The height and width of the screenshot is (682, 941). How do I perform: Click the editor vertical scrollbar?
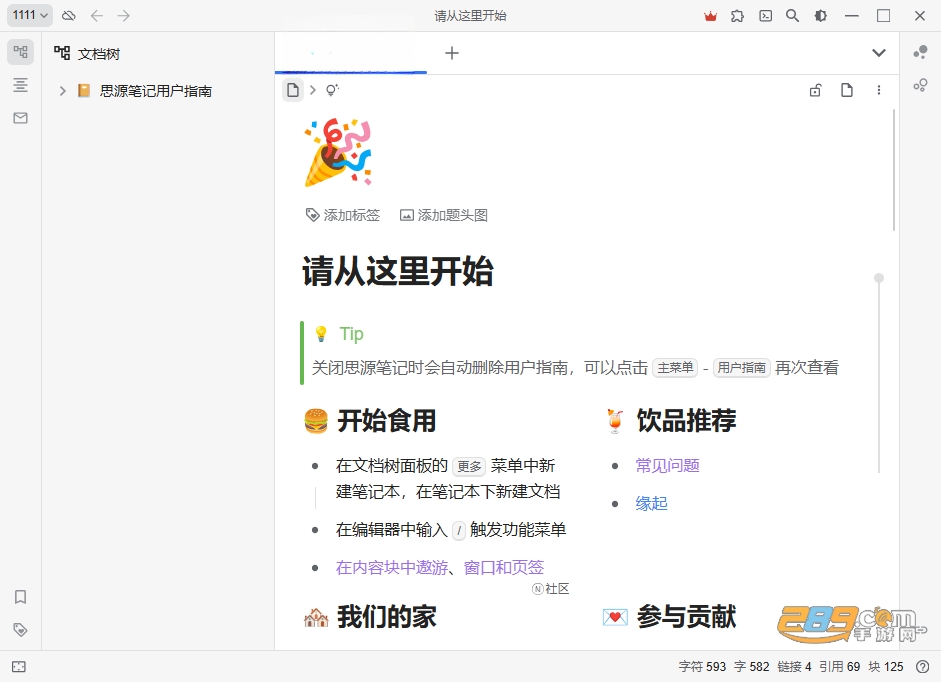[894, 170]
